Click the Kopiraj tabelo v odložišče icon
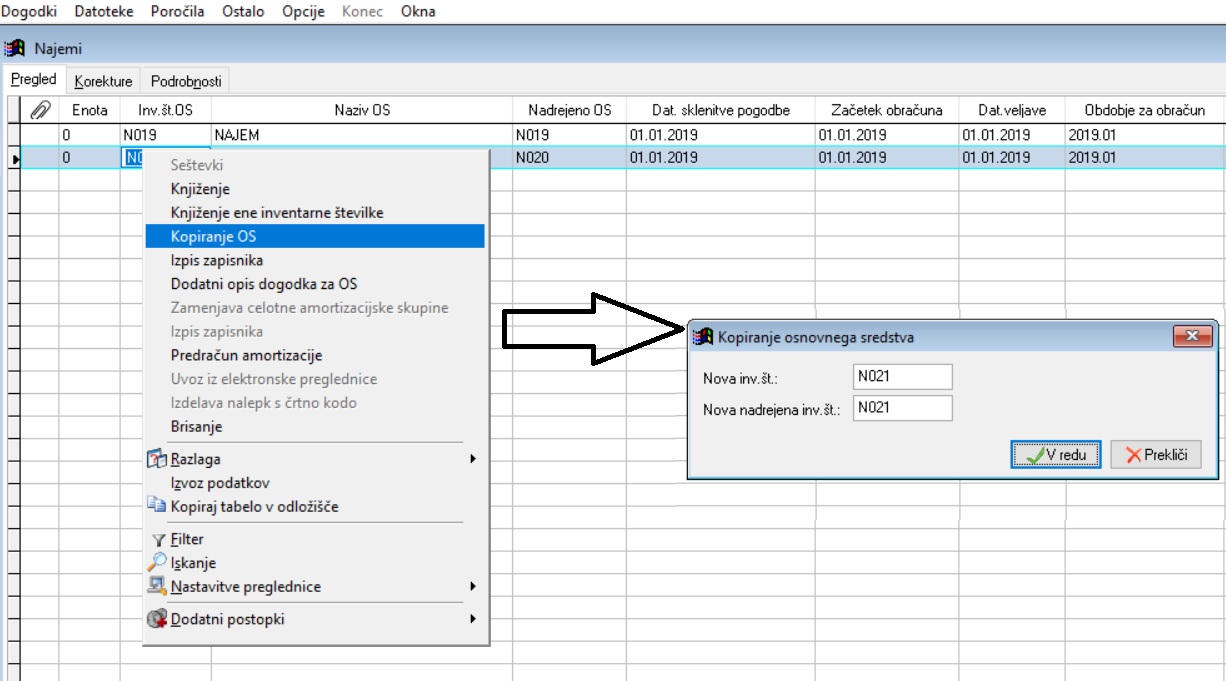Image resolution: width=1226 pixels, height=681 pixels. 157,507
